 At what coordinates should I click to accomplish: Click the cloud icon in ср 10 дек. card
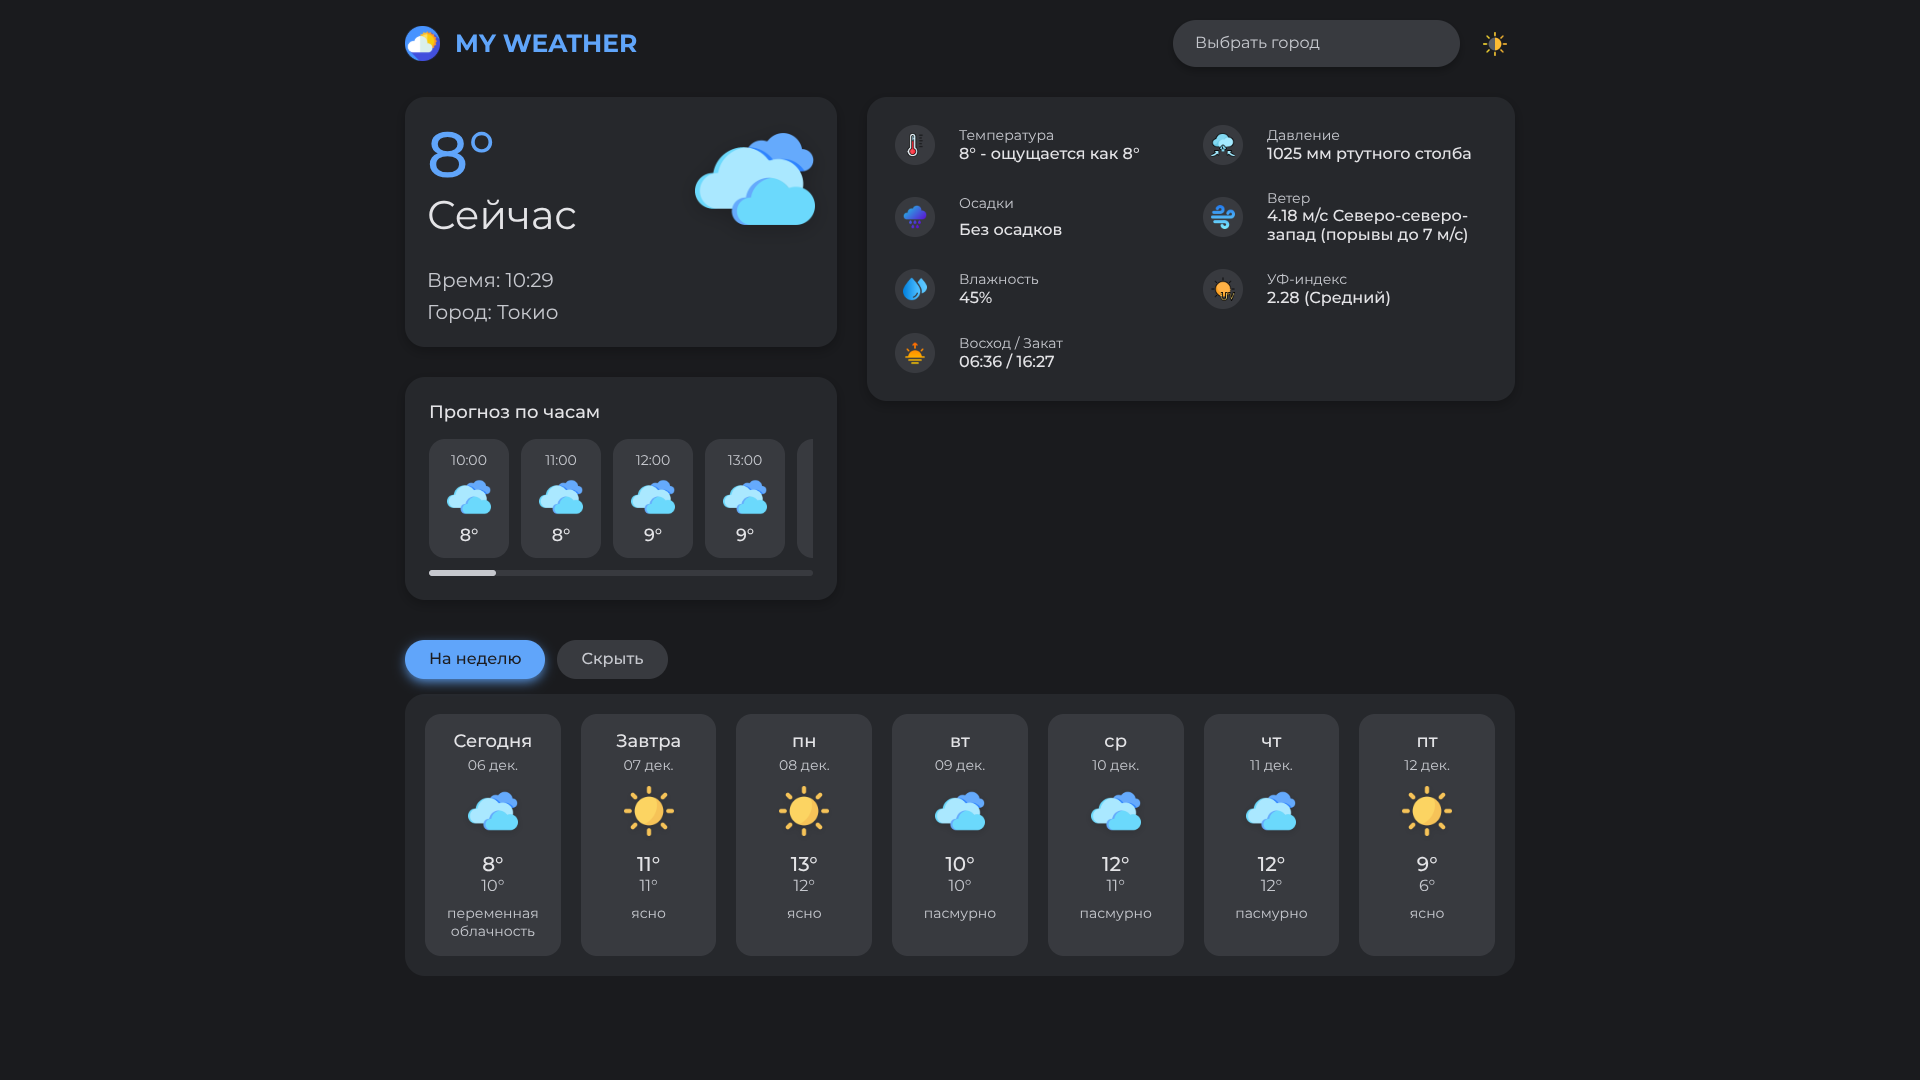pyautogui.click(x=1116, y=811)
